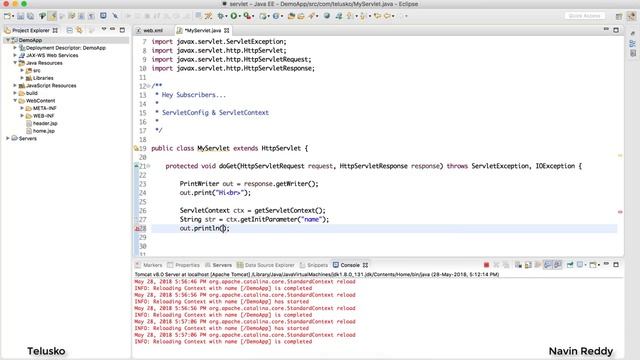The height and width of the screenshot is (360, 640).
Task: Collapse the WebContent folder
Action: click(15, 100)
